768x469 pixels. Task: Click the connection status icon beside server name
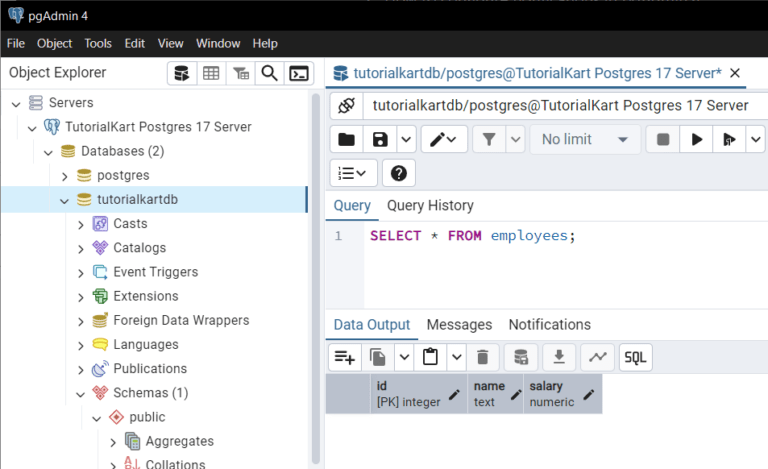tap(346, 105)
